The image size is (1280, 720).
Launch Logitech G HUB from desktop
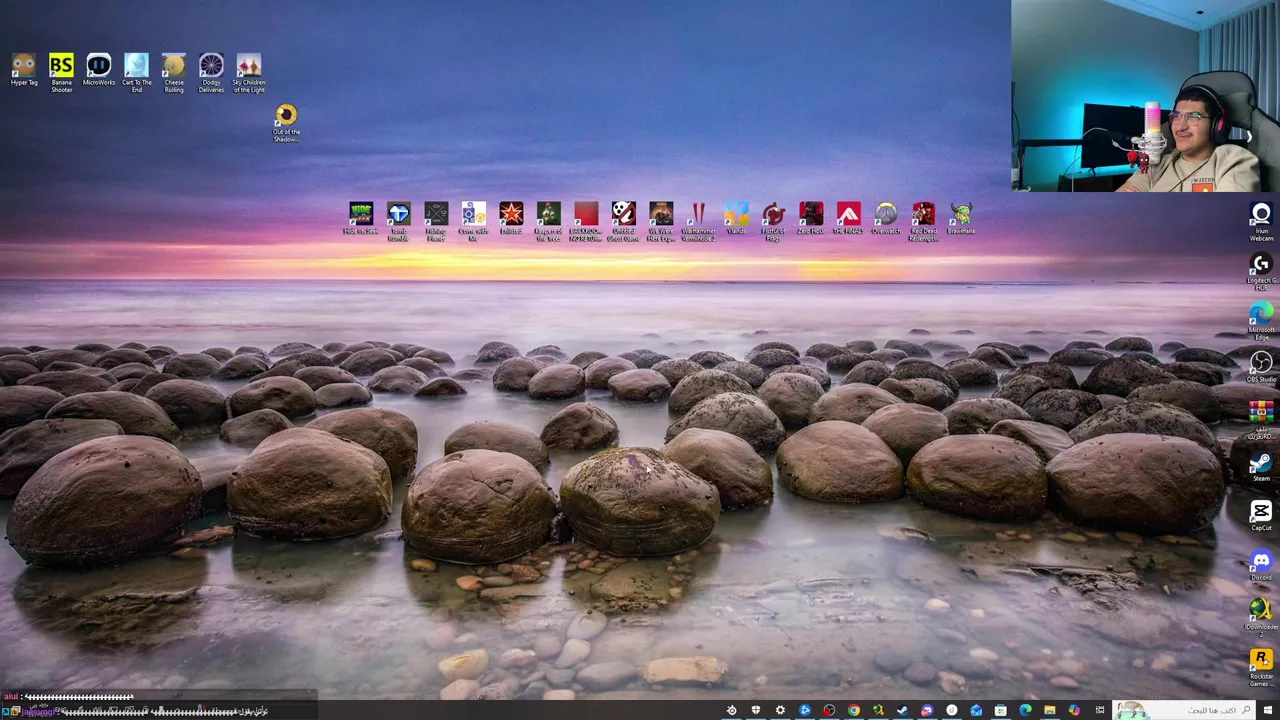pos(1261,271)
